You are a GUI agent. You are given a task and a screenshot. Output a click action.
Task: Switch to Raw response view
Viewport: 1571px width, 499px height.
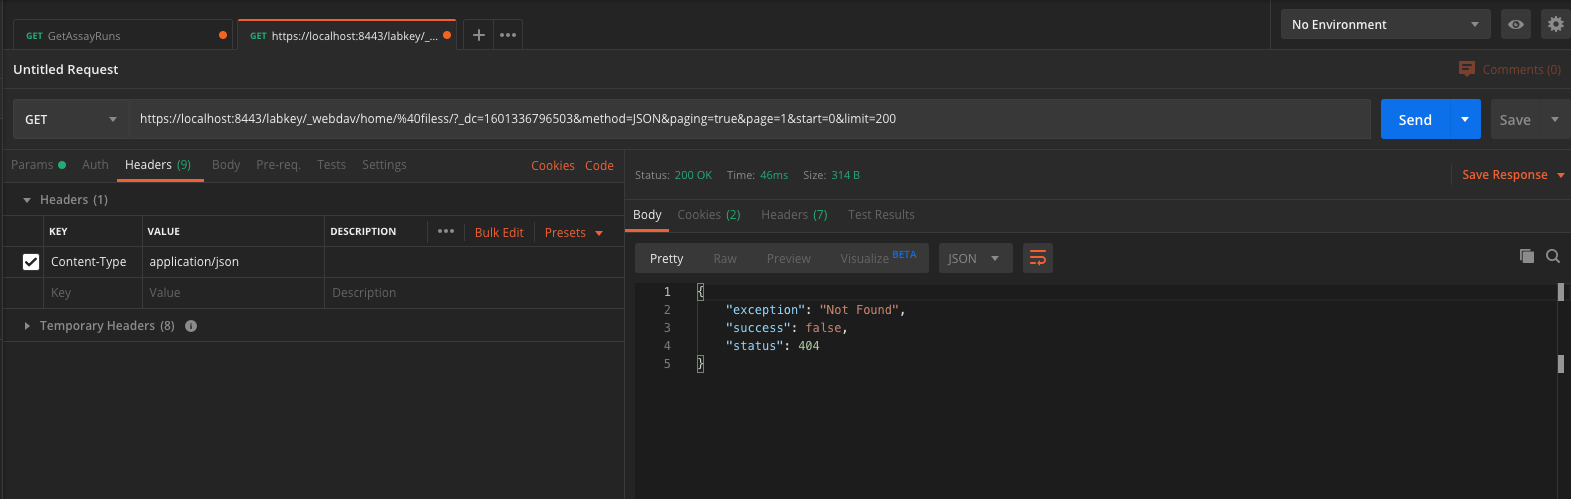point(725,258)
